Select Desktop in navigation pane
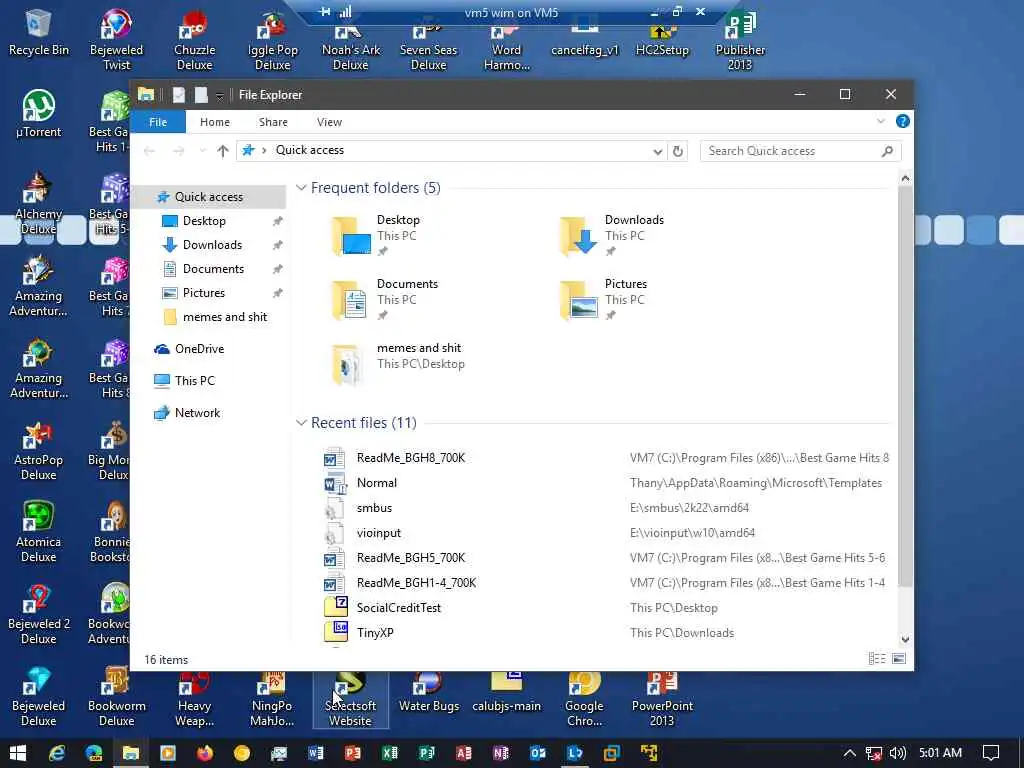This screenshot has height=768, width=1024. (204, 221)
